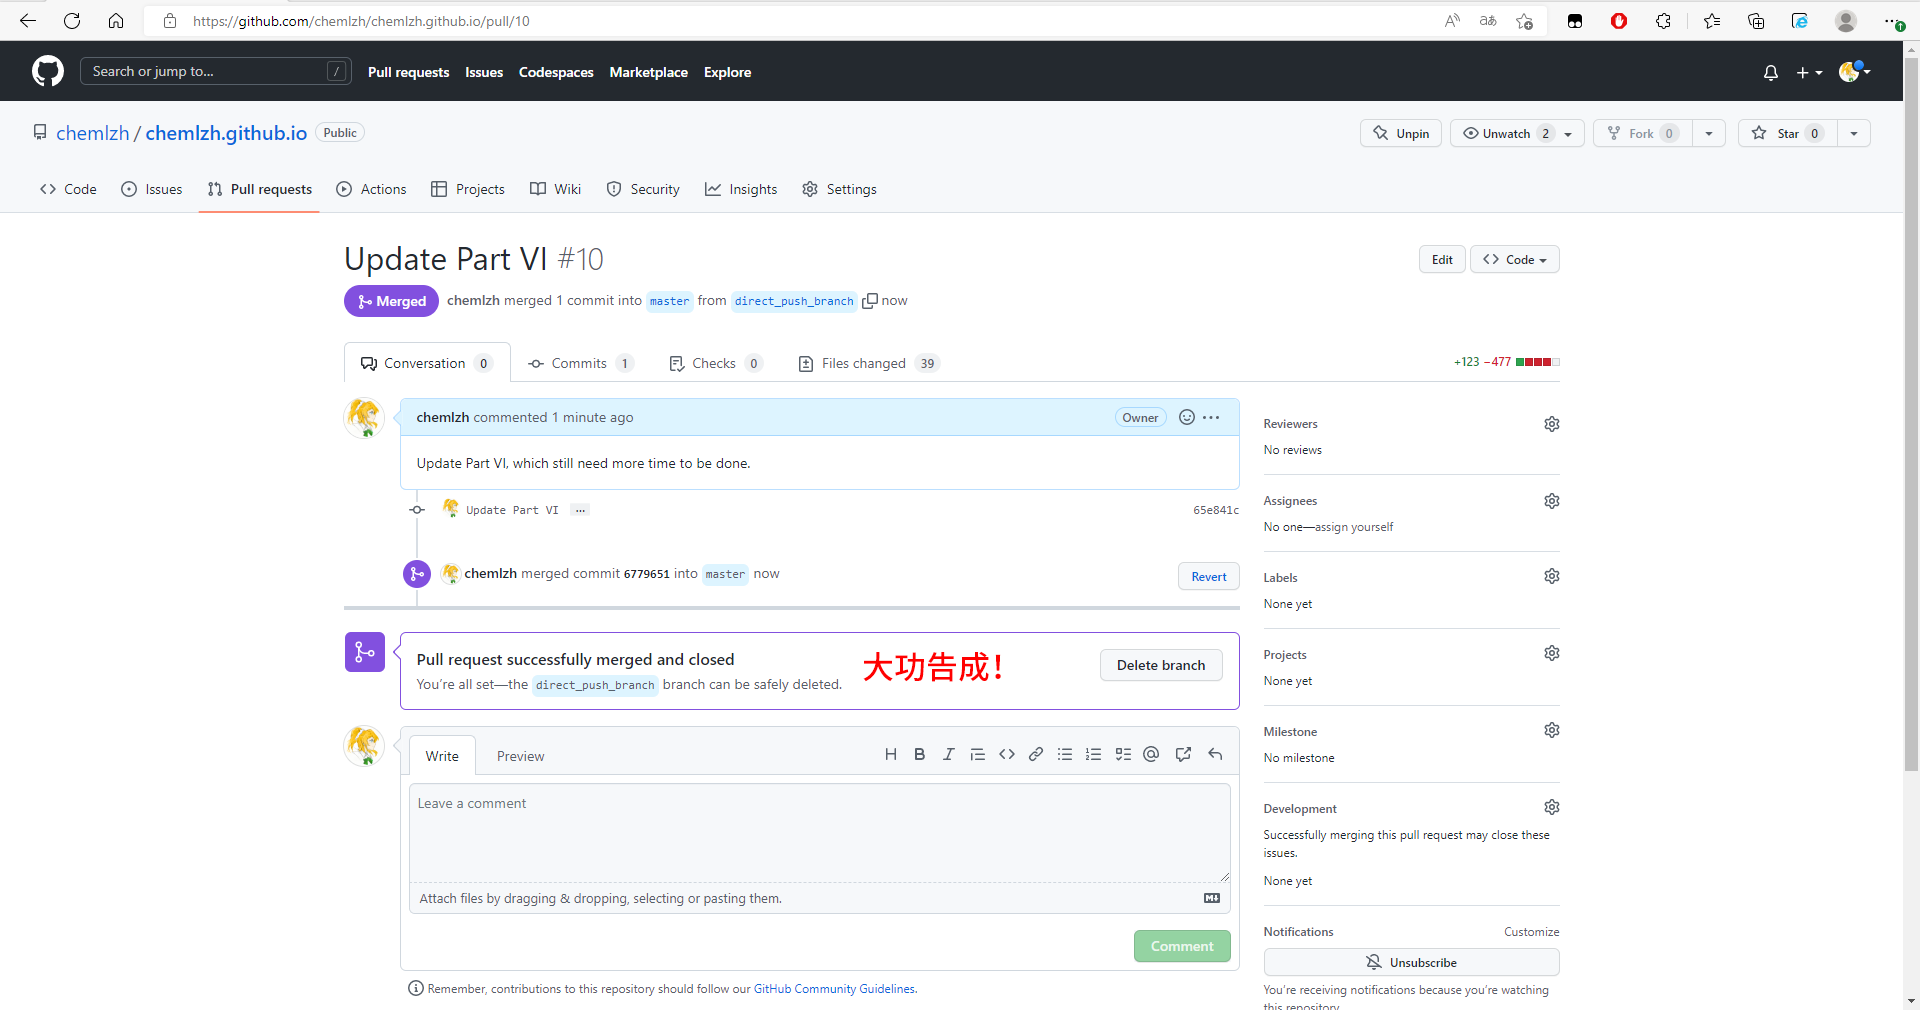This screenshot has width=1920, height=1010.
Task: Copy the direct_push_branch name to clipboard
Action: (870, 301)
